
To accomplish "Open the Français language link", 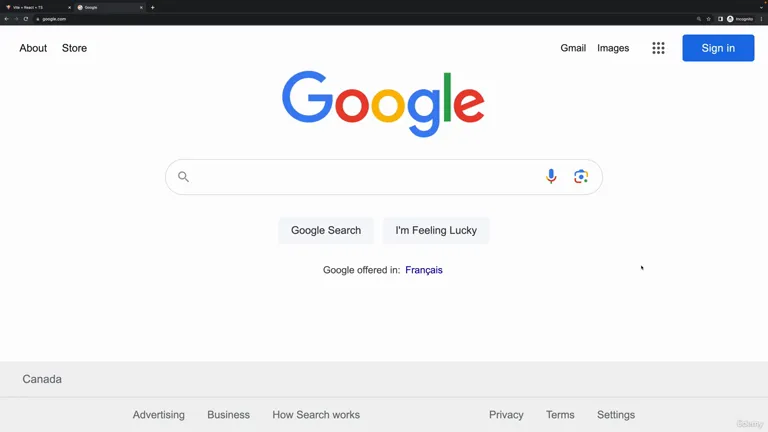I will click(x=424, y=270).
